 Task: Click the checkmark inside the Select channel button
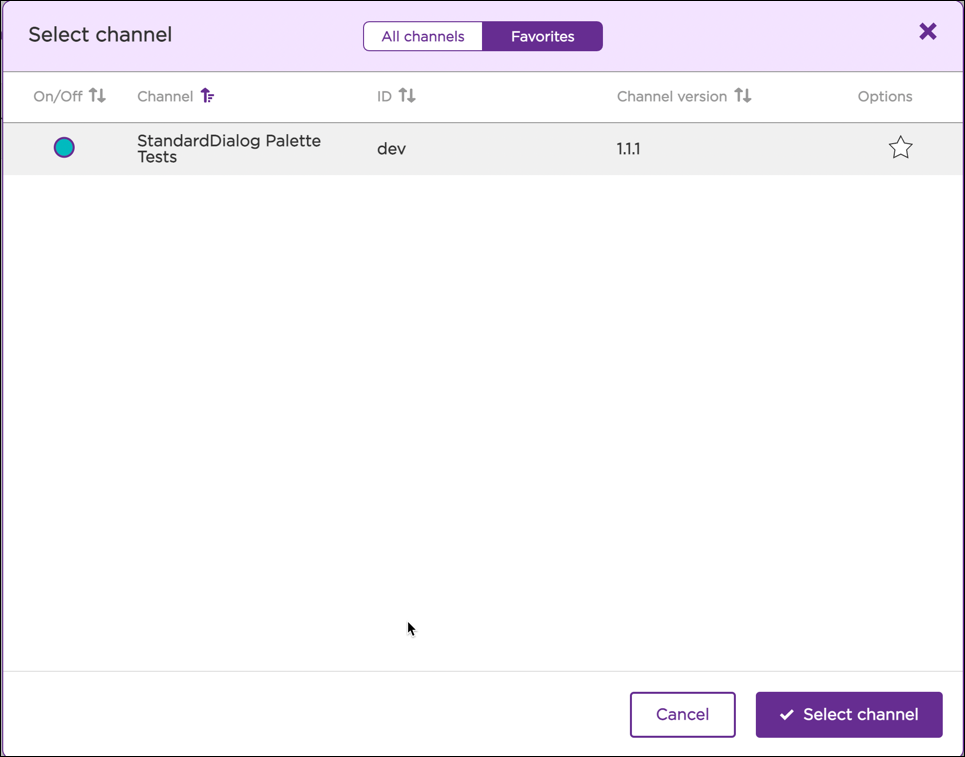[785, 714]
